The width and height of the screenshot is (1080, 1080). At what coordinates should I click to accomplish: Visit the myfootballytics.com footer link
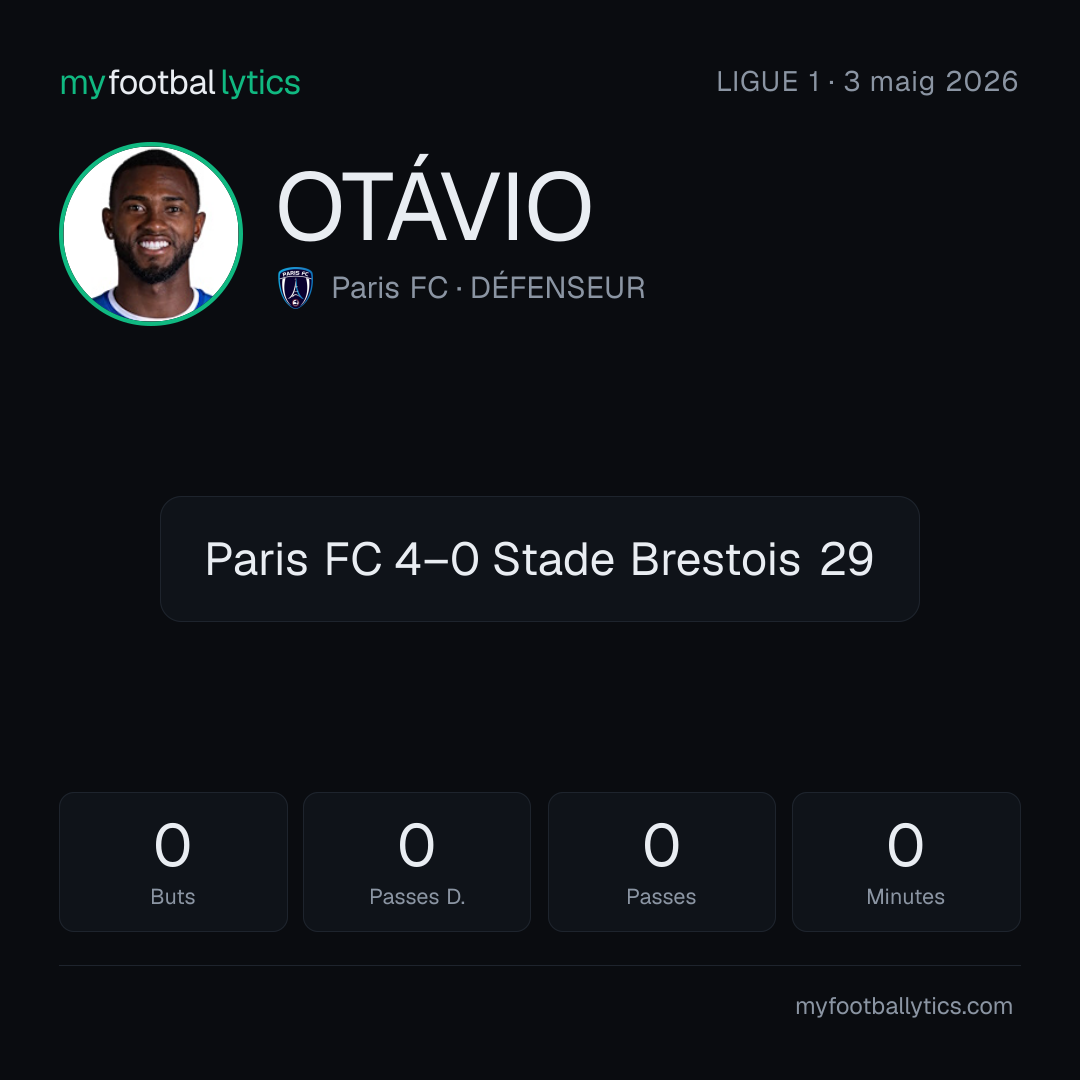pos(904,1006)
